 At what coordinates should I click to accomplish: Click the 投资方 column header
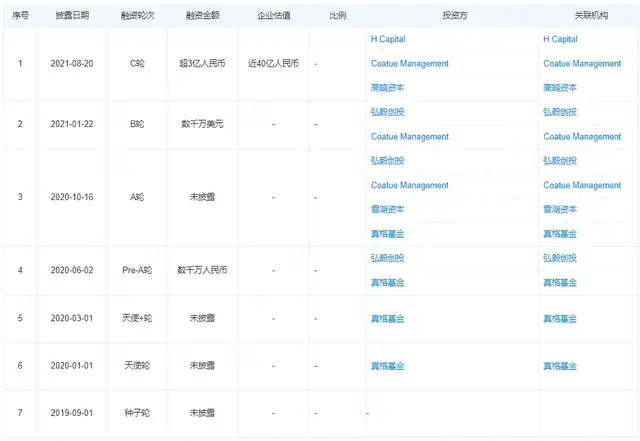click(x=455, y=16)
